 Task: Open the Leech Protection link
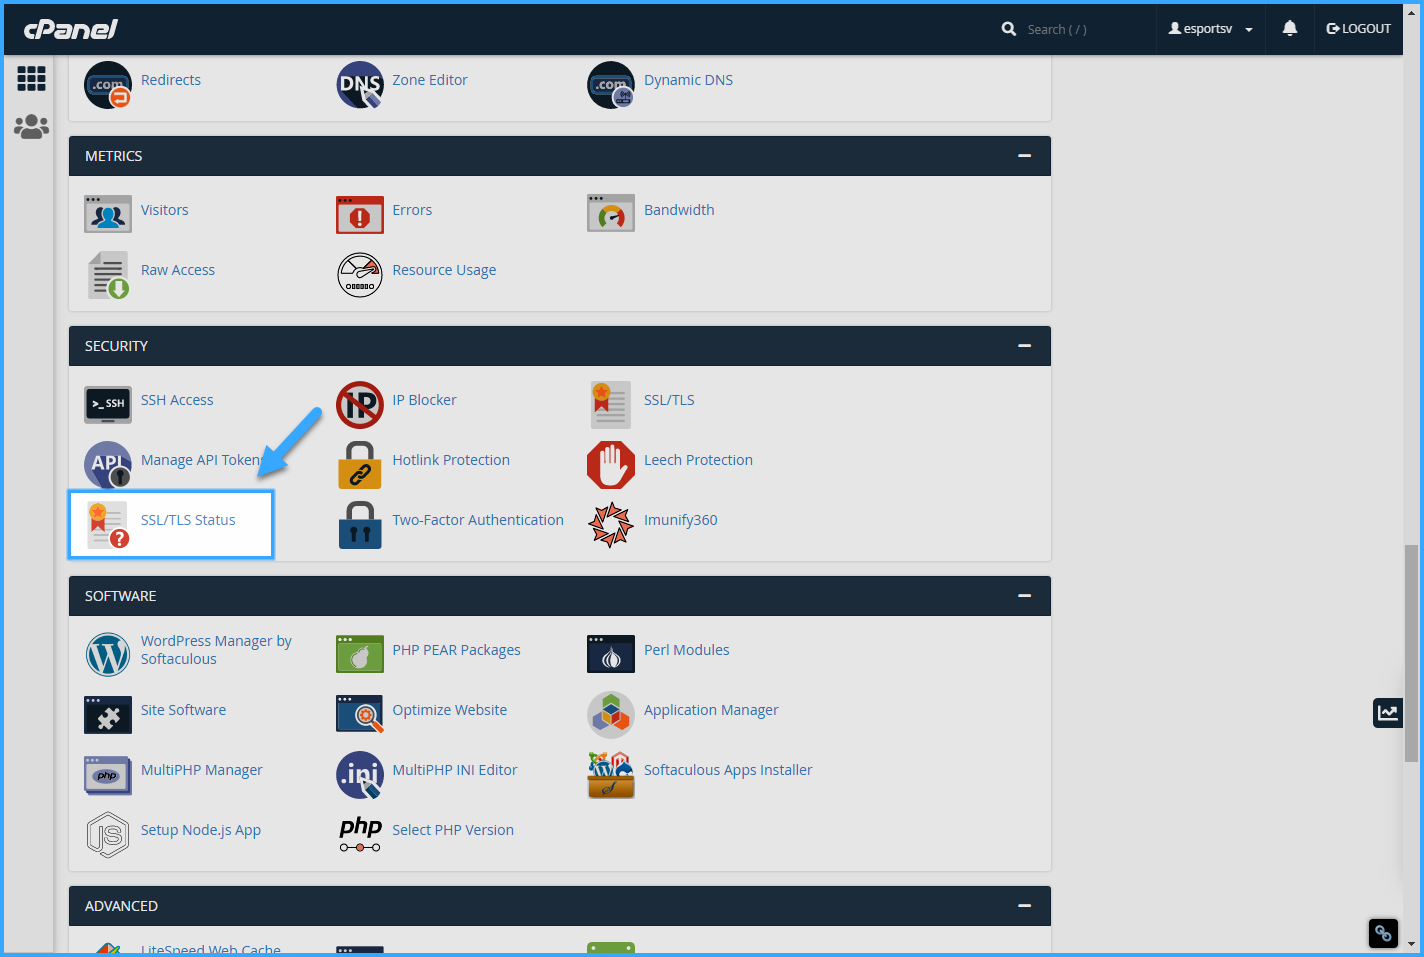698,460
